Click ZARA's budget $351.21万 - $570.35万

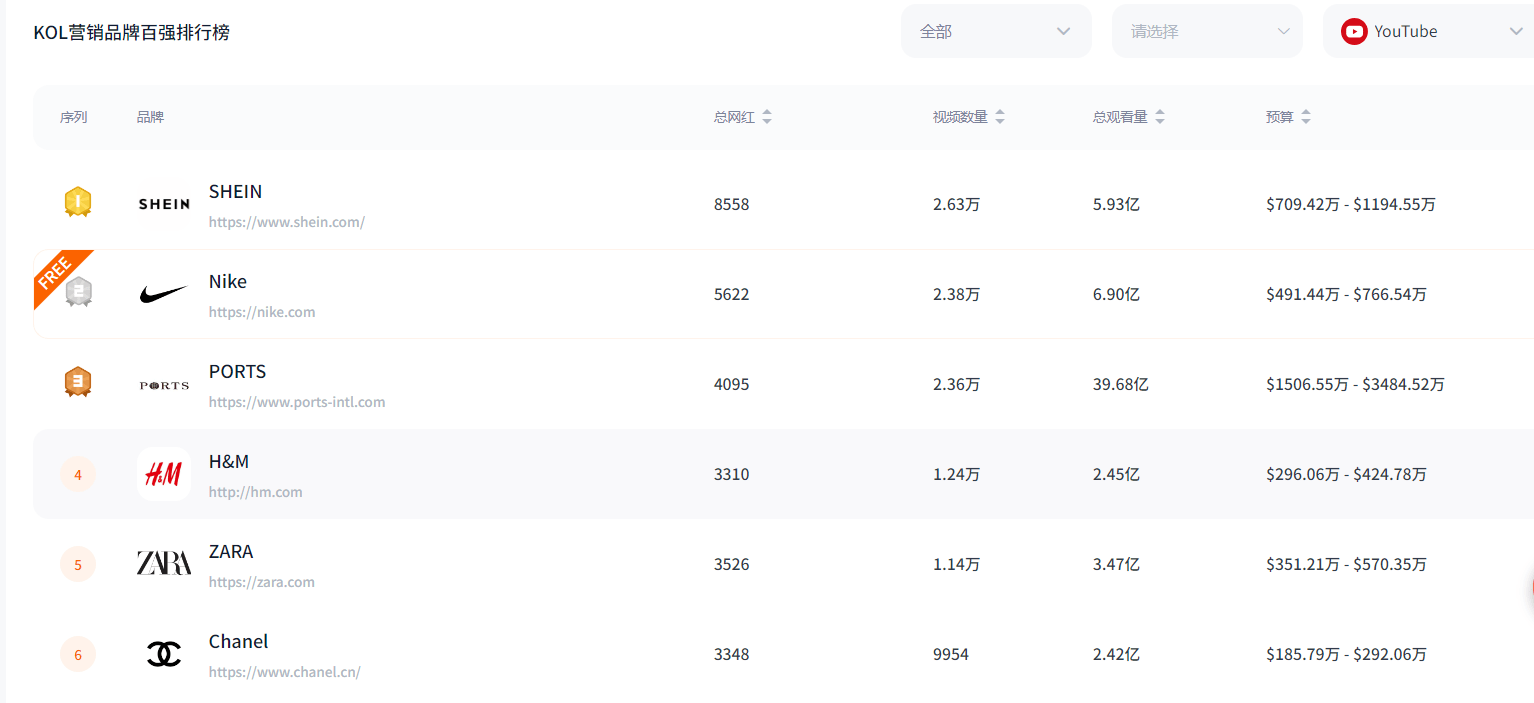point(1346,564)
